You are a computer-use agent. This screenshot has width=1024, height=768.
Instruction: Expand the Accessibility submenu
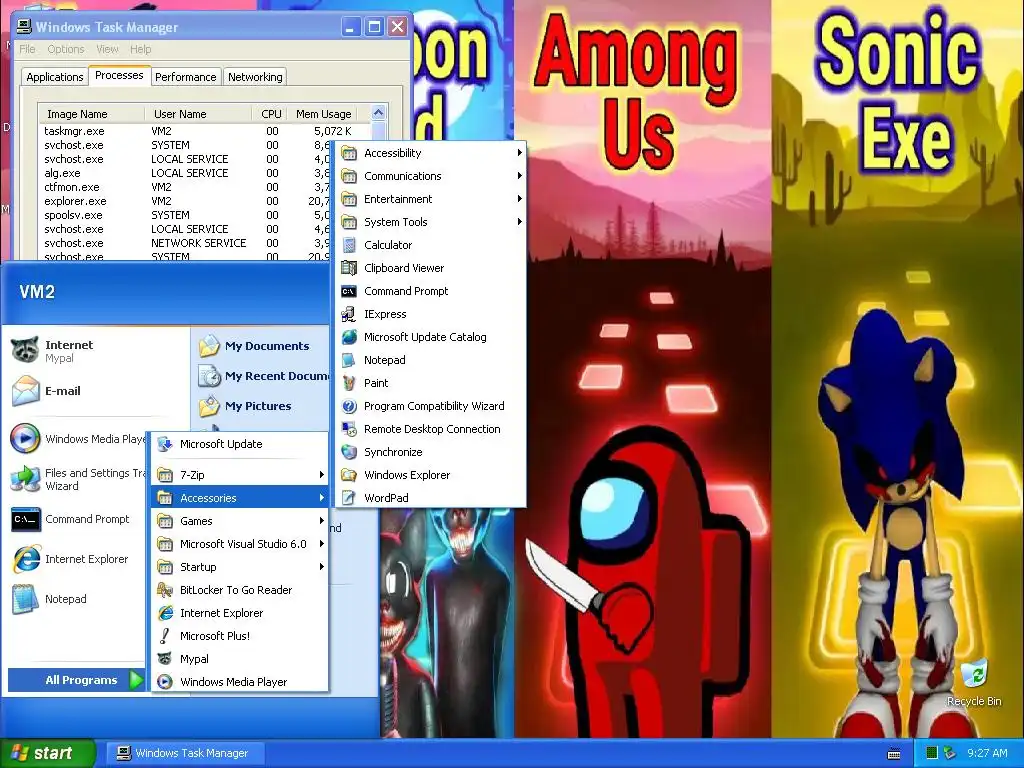click(431, 153)
